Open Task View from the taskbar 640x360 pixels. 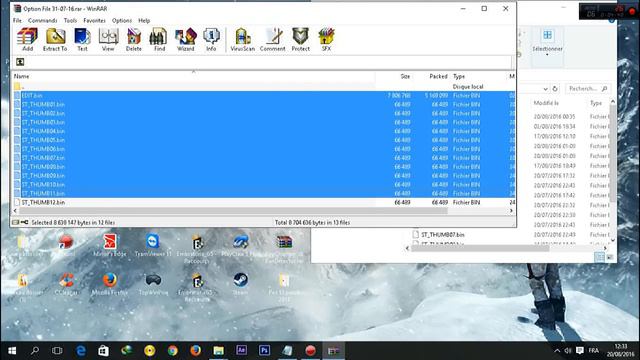[57, 351]
